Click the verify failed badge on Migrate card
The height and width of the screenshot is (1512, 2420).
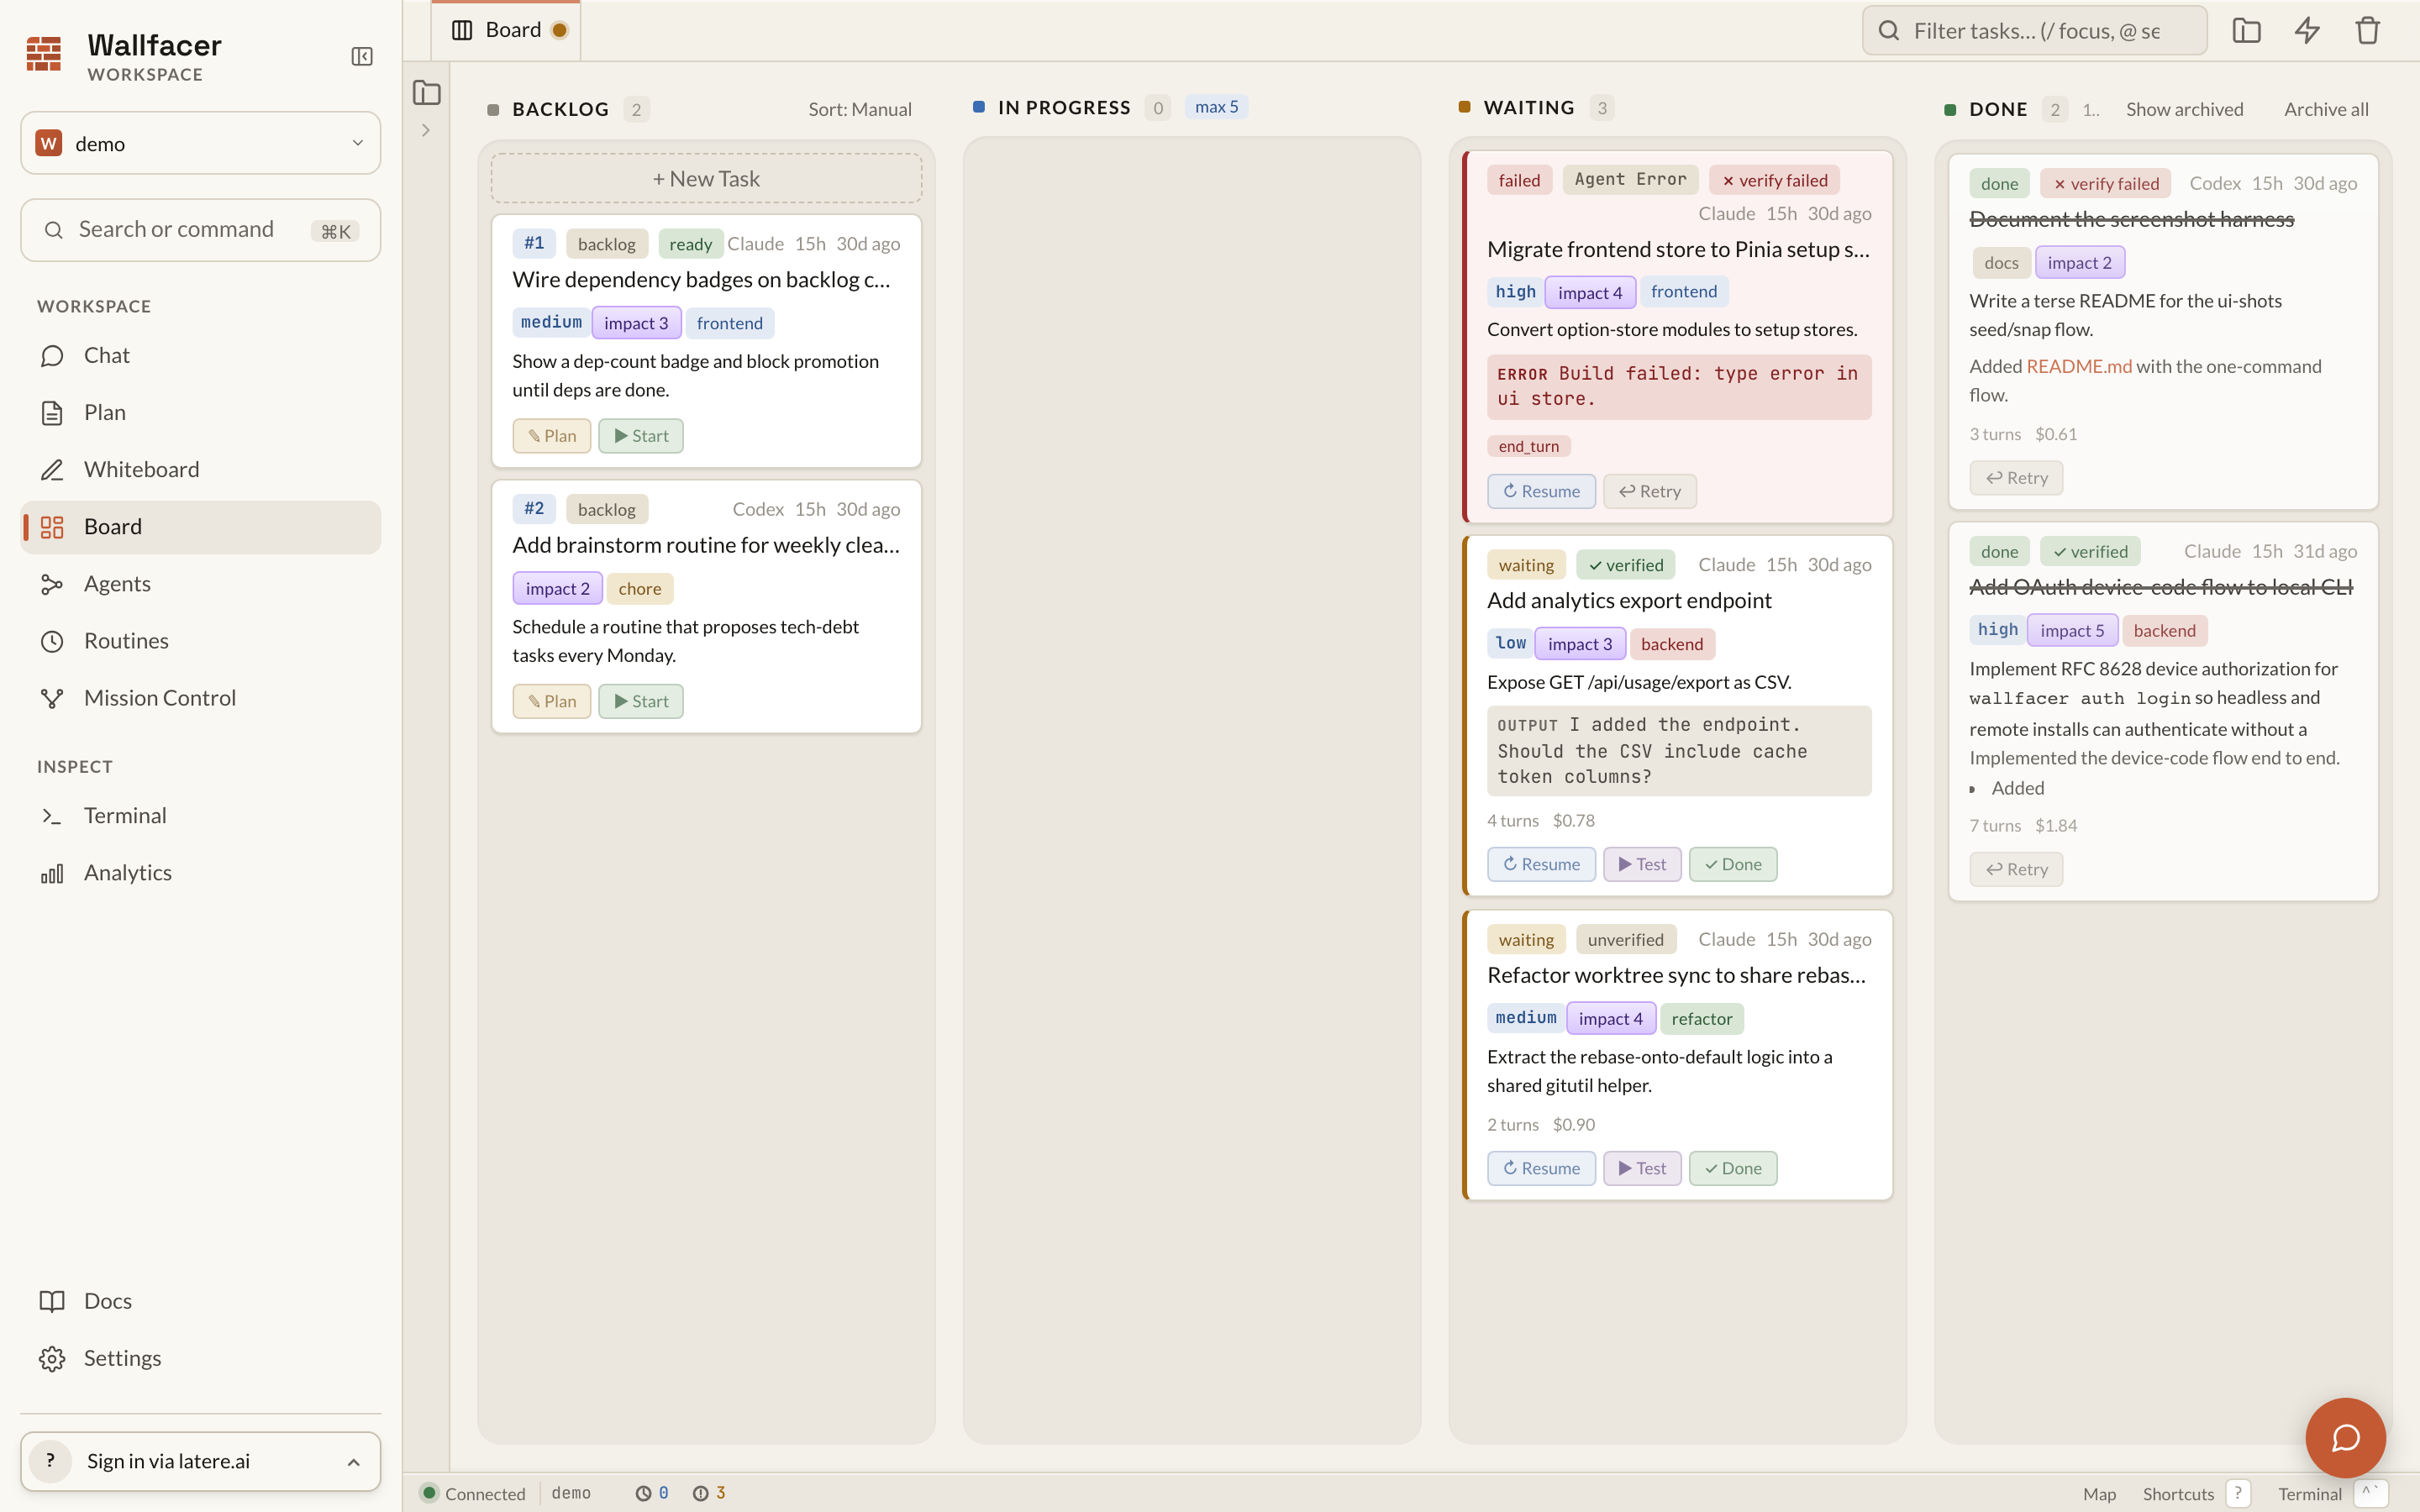(1774, 180)
